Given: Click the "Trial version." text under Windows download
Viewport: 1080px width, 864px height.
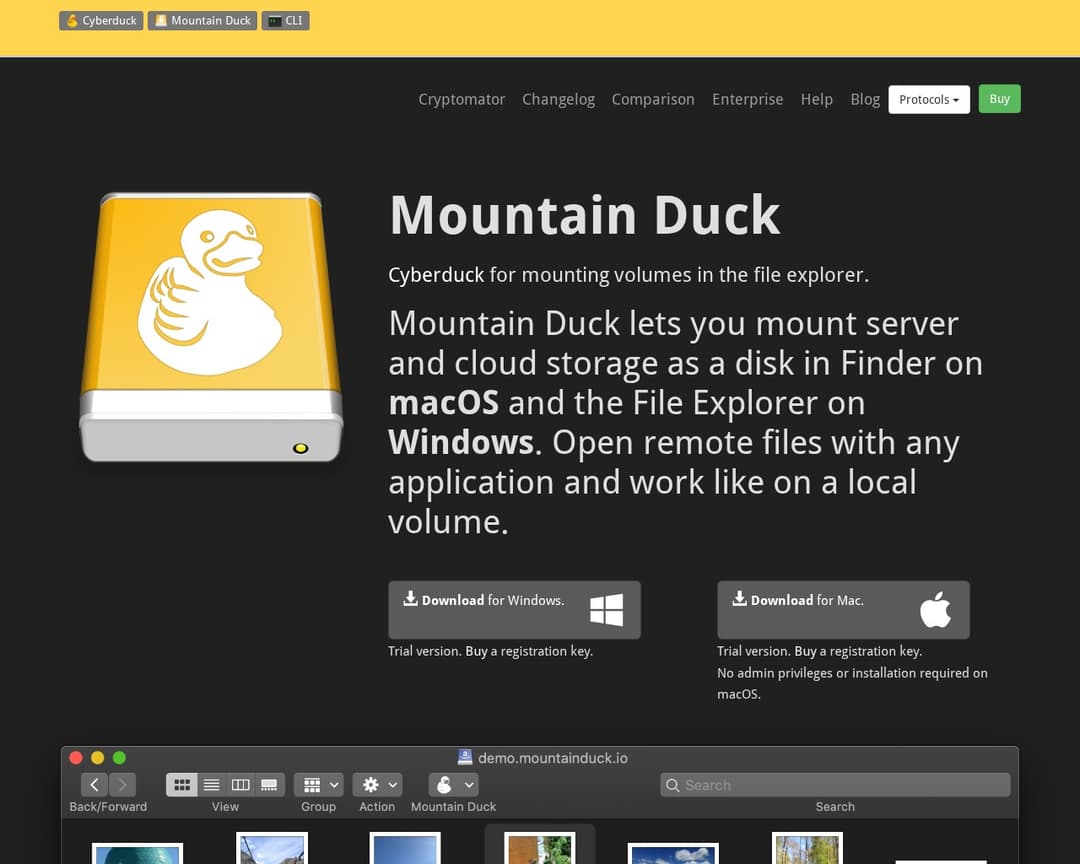Looking at the screenshot, I should [425, 651].
